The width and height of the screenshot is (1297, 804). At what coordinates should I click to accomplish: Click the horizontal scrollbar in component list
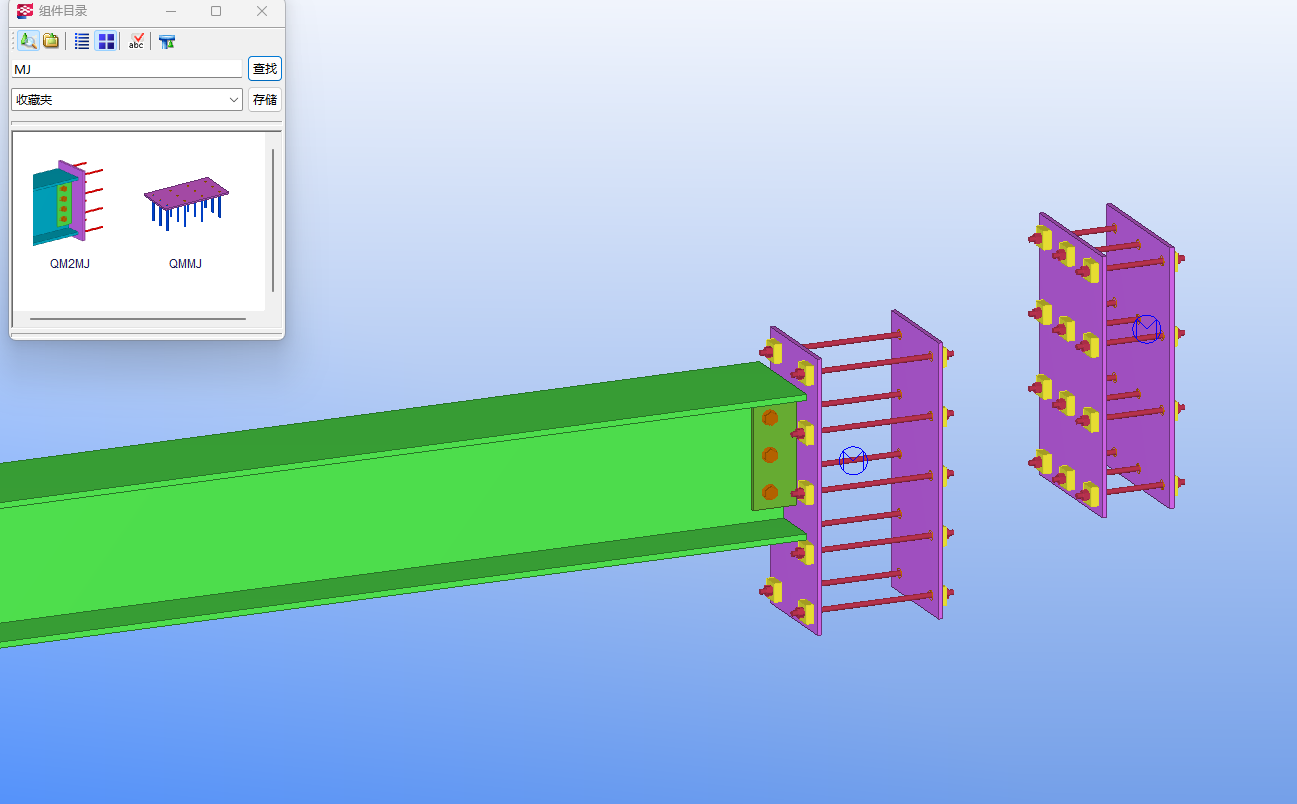click(138, 319)
